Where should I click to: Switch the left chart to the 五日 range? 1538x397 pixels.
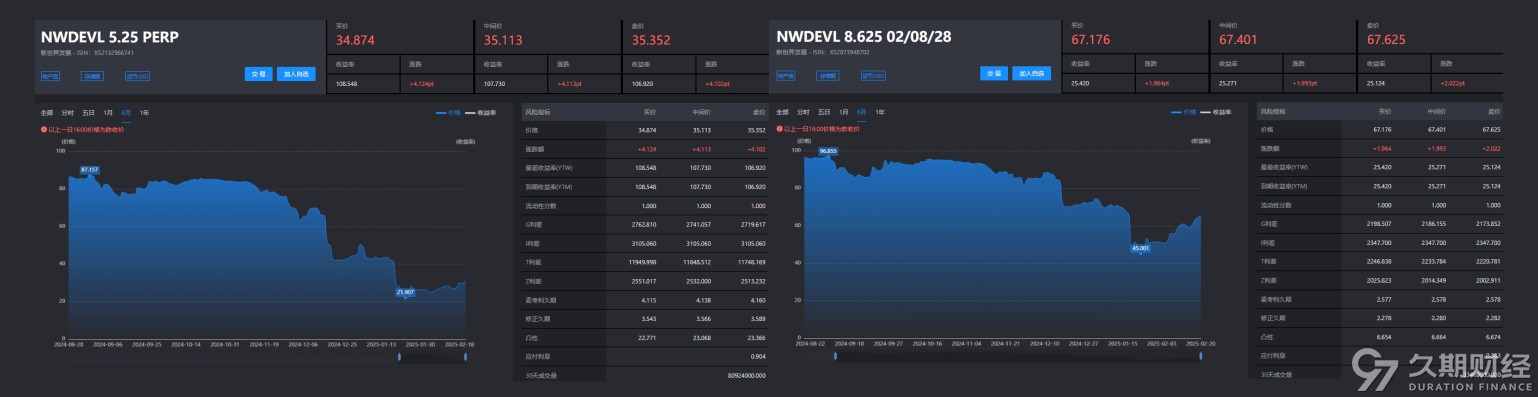click(88, 113)
